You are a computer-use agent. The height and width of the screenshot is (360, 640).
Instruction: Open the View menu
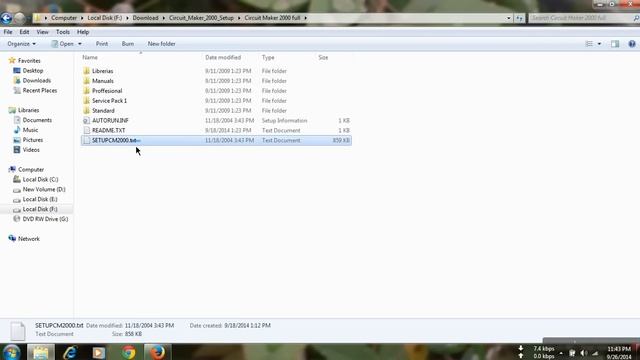pyautogui.click(x=42, y=32)
